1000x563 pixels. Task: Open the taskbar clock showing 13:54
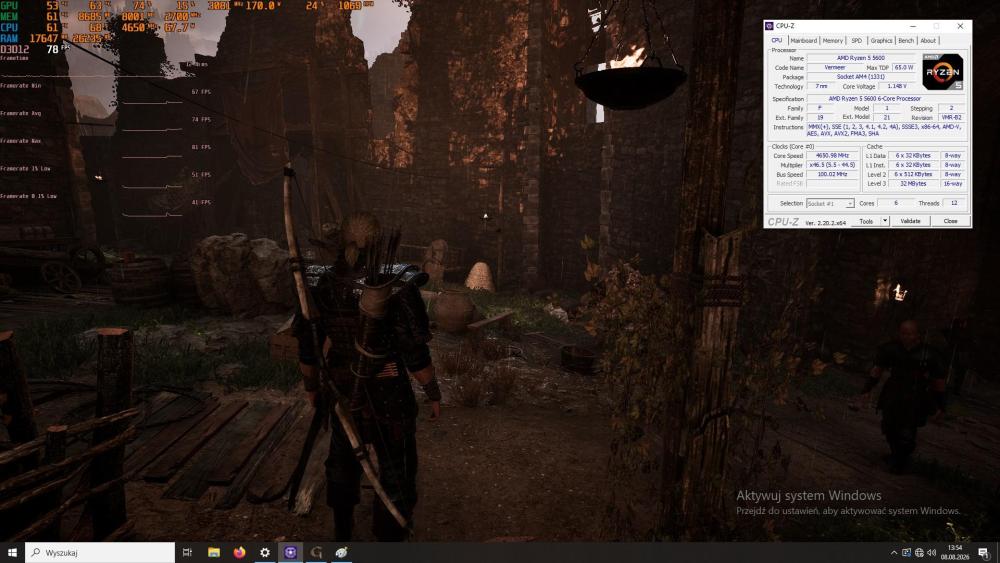[955, 552]
